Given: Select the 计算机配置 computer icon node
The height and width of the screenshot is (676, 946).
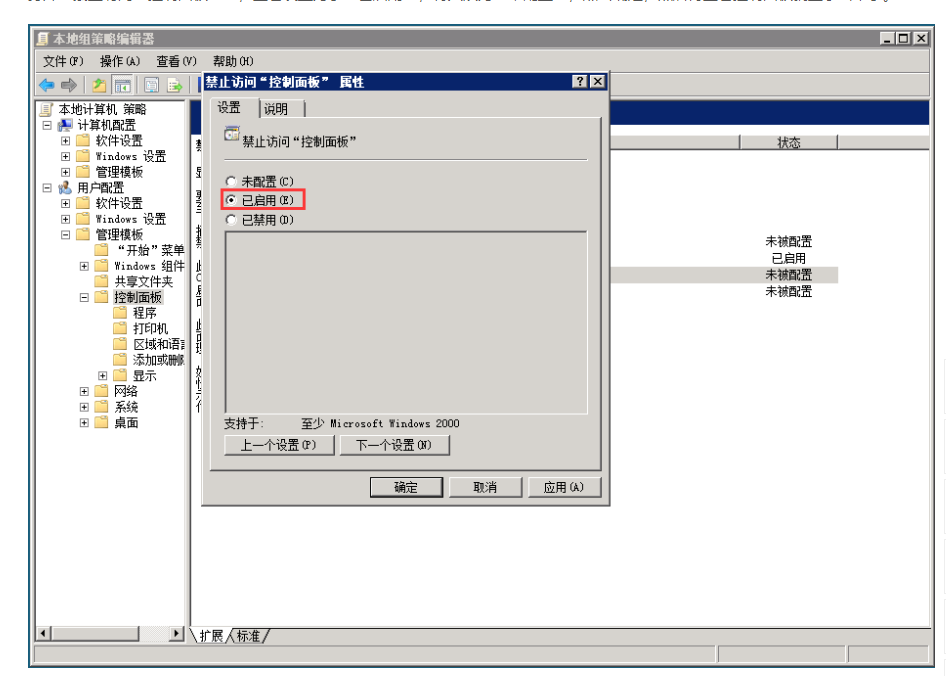Looking at the screenshot, I should (66, 125).
